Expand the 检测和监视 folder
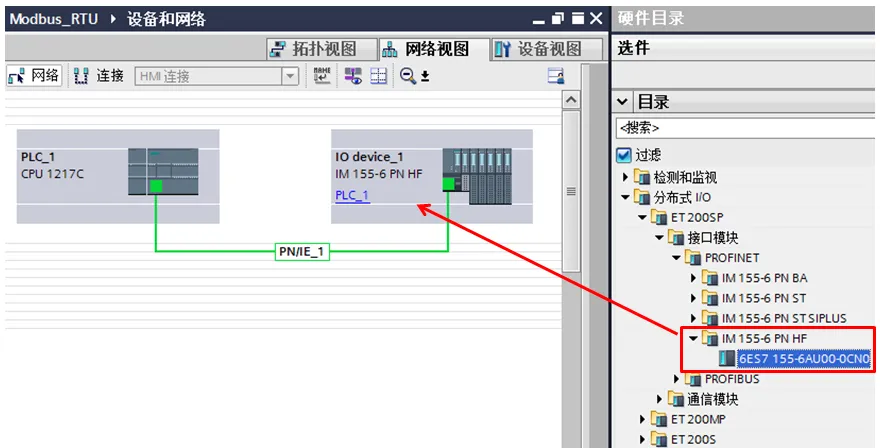880x448 pixels. pos(625,177)
